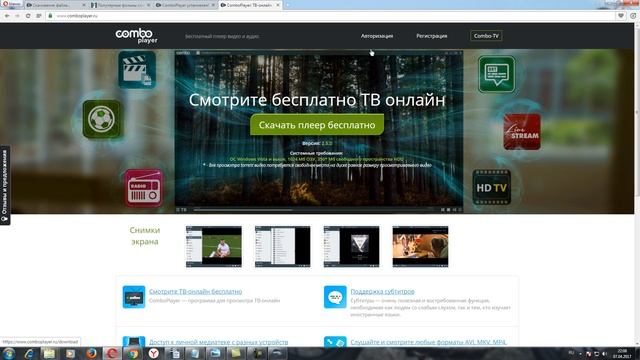Switch to the ComboPlayer third tab
Viewport: 640px width, 360px height.
186,5
